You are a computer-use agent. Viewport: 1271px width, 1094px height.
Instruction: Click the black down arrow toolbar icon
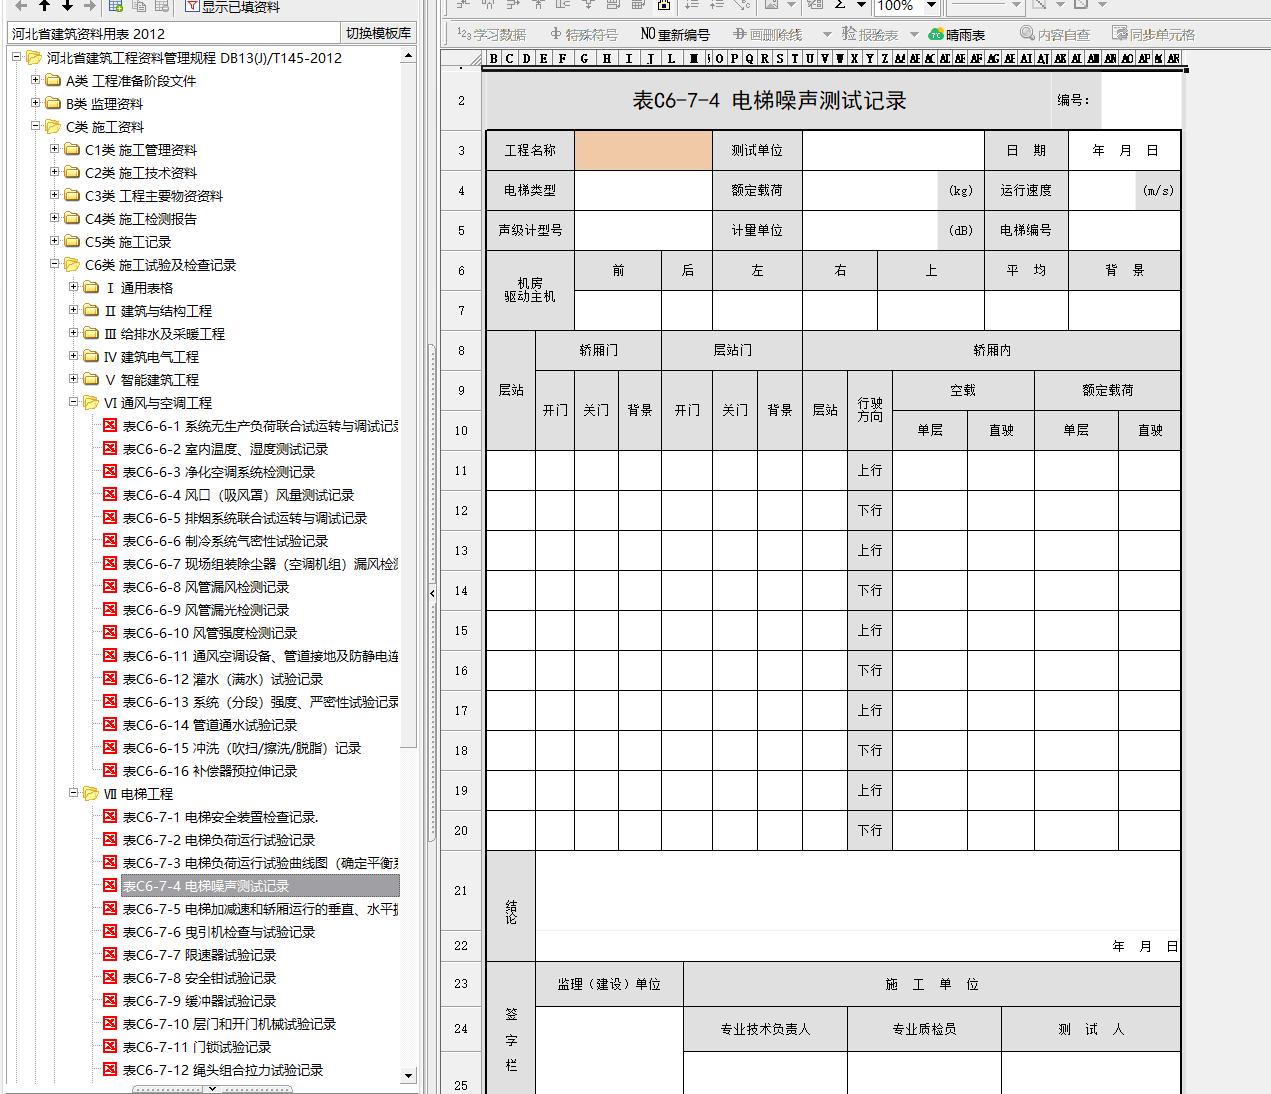67,5
